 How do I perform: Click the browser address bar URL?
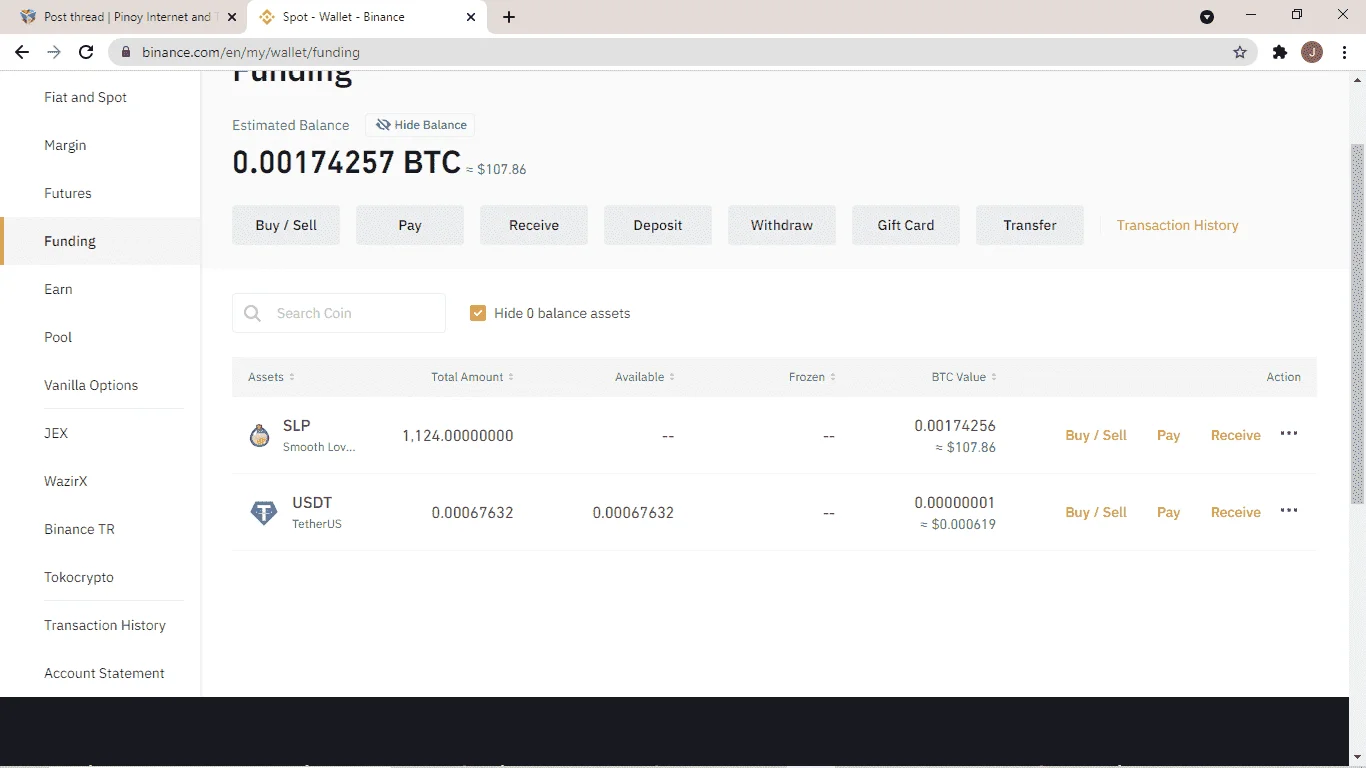point(251,52)
